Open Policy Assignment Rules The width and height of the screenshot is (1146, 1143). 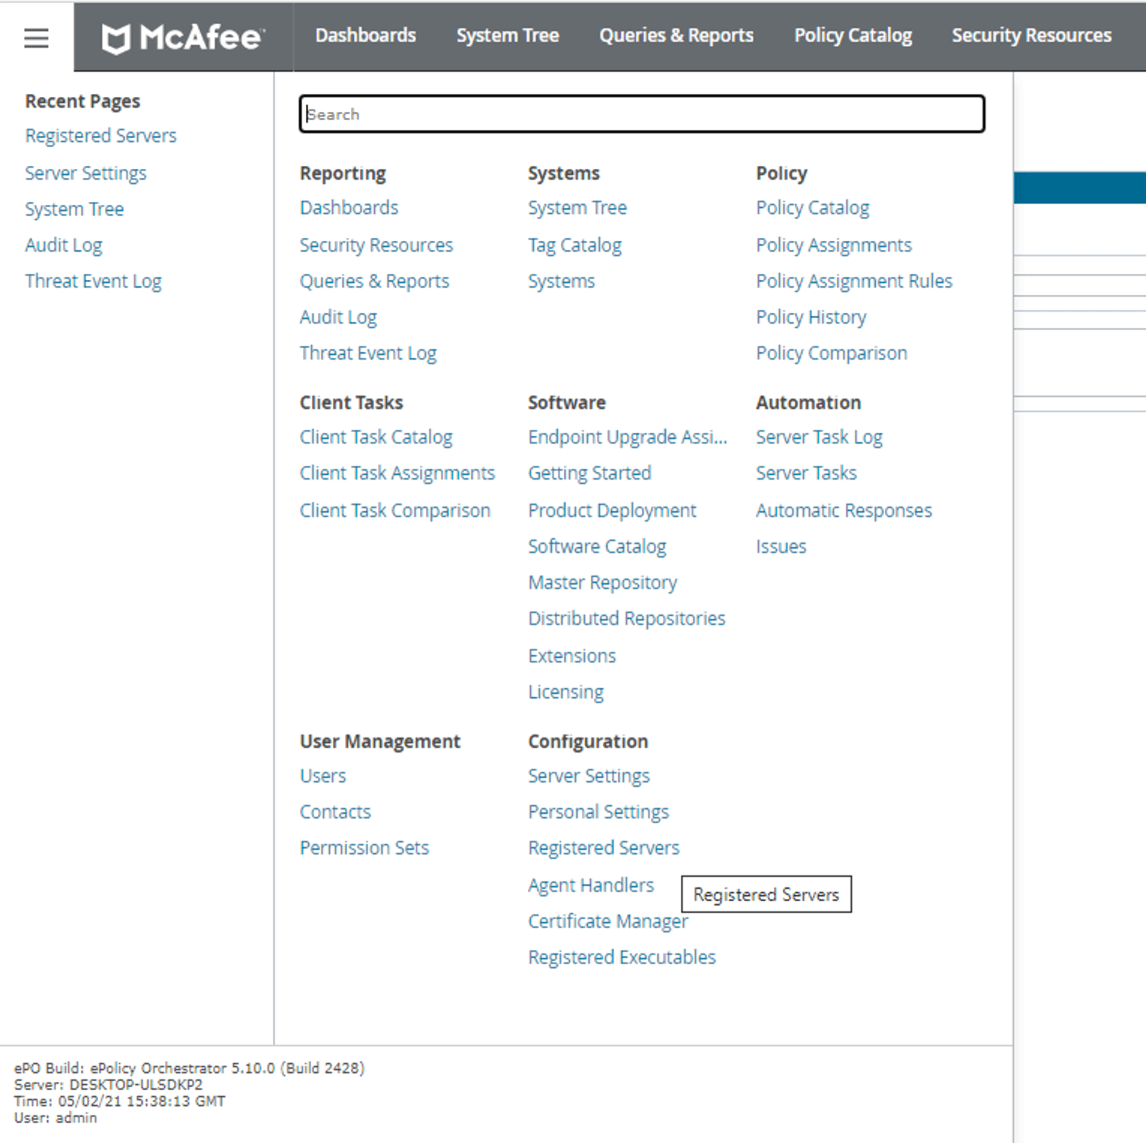pyautogui.click(x=854, y=281)
